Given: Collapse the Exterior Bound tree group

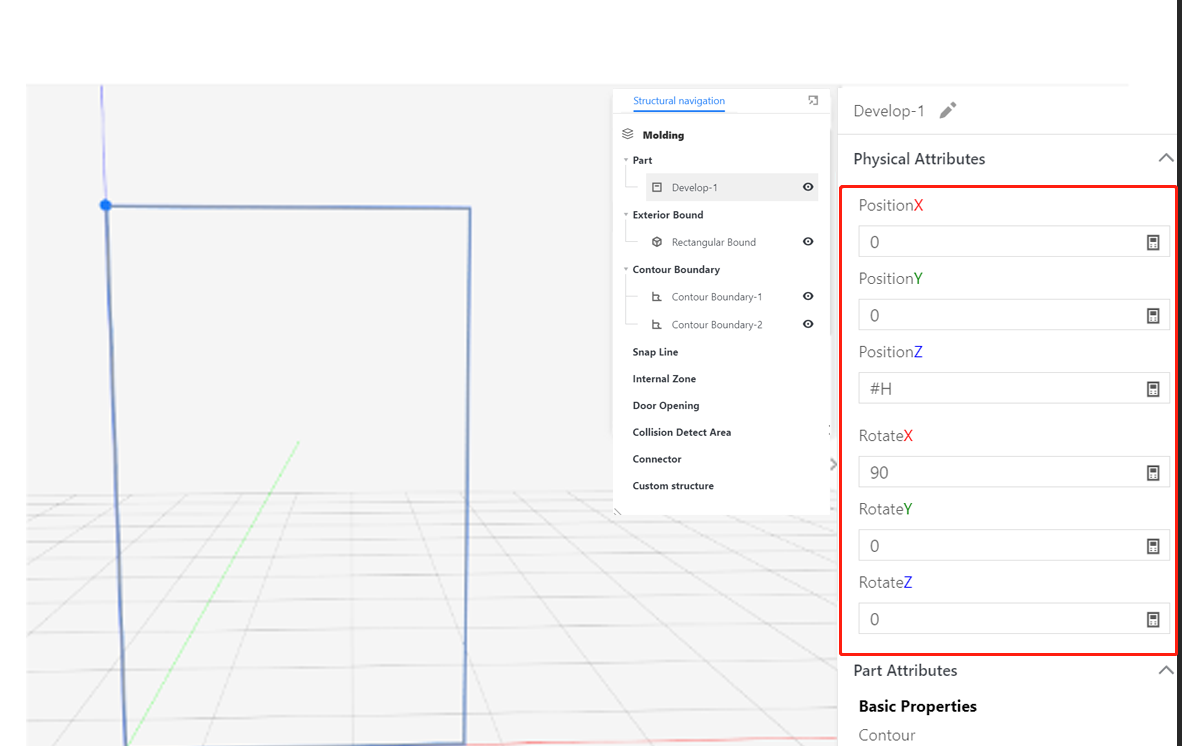Looking at the screenshot, I should point(626,215).
